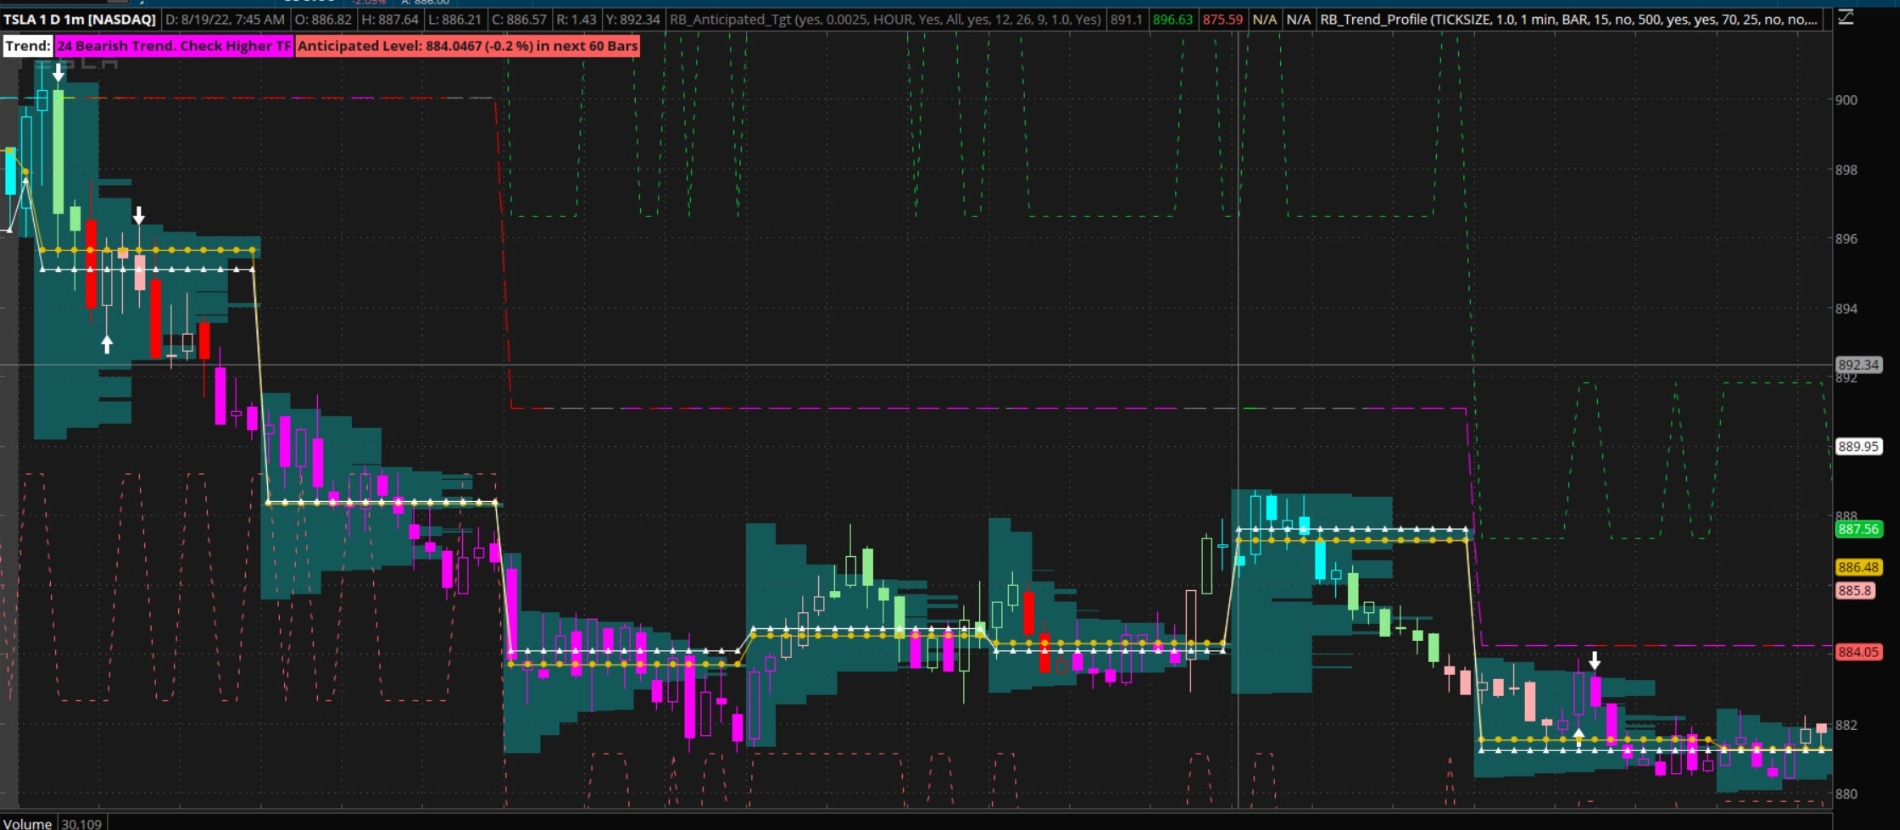Screen dimensions: 1900x830
Task: Select the TSLA 1 D 1m symbol label
Action: pos(80,19)
